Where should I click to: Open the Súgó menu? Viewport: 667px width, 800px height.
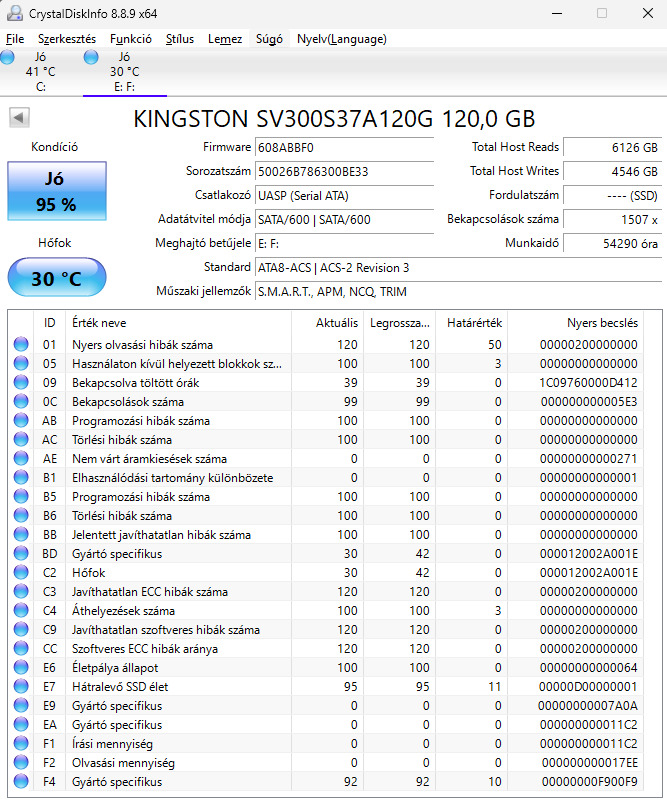click(x=269, y=39)
